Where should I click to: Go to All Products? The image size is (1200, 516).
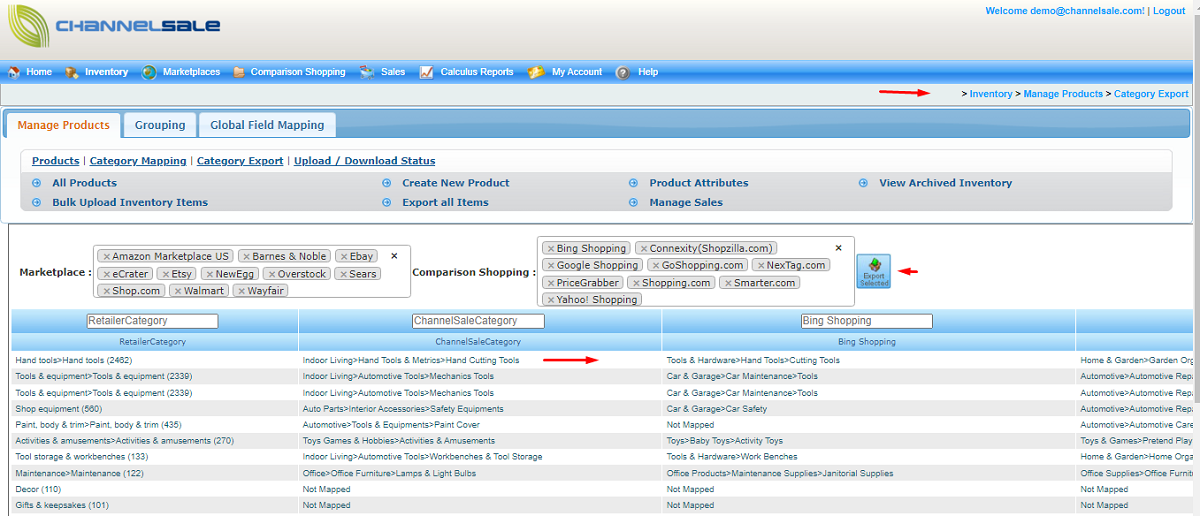point(84,183)
